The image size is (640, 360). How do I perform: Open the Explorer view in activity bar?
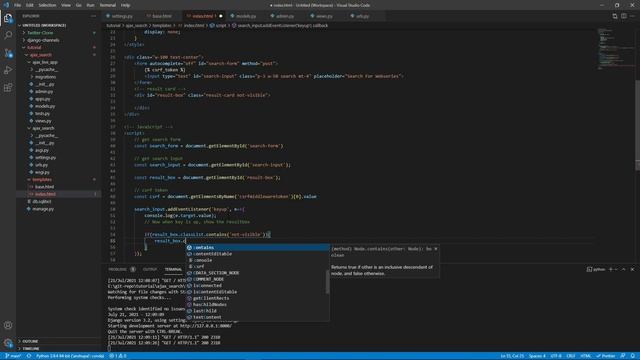pyautogui.click(x=8, y=18)
